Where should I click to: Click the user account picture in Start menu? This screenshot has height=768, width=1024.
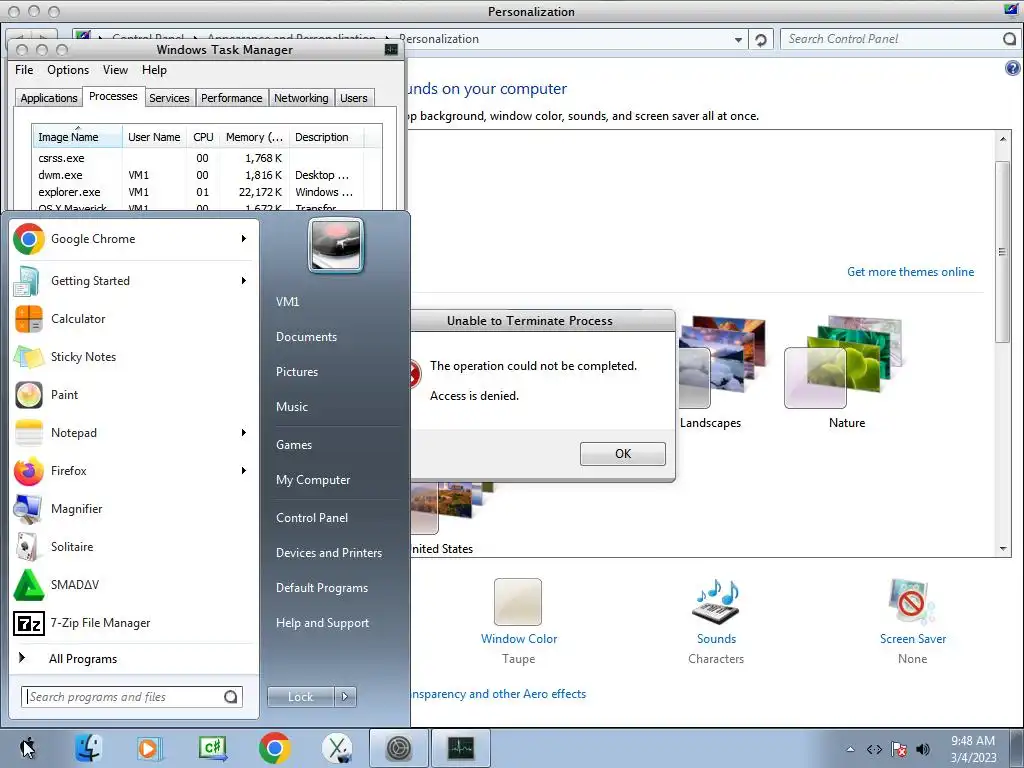(336, 245)
